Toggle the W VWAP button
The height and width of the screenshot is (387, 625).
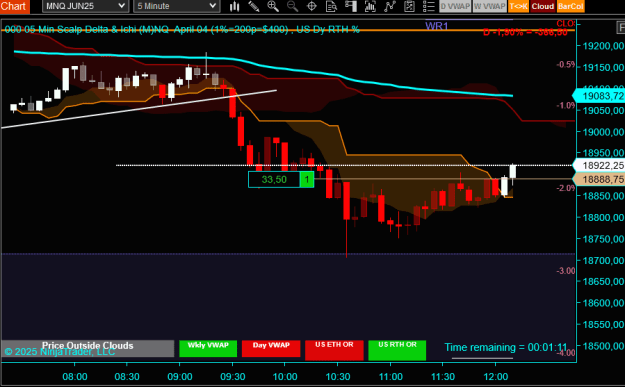(x=489, y=6)
